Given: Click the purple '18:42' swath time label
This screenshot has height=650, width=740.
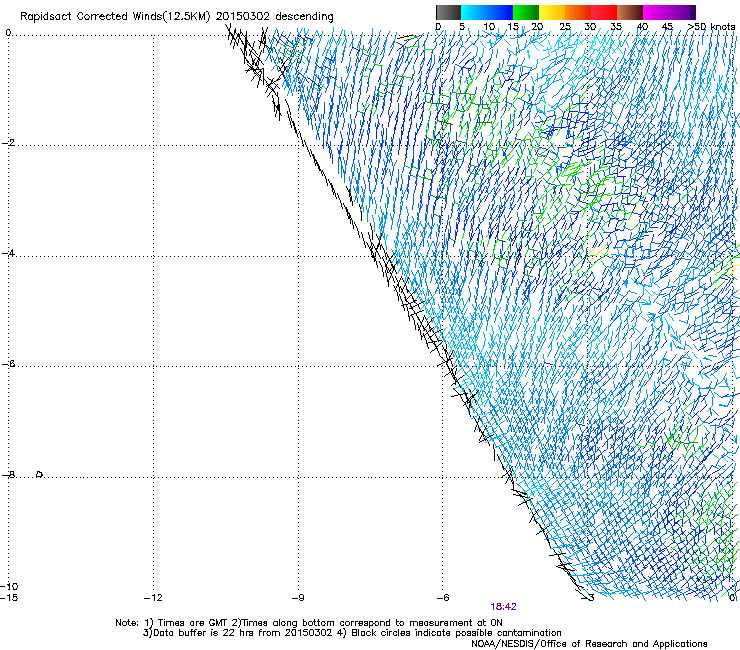Looking at the screenshot, I should point(503,607).
